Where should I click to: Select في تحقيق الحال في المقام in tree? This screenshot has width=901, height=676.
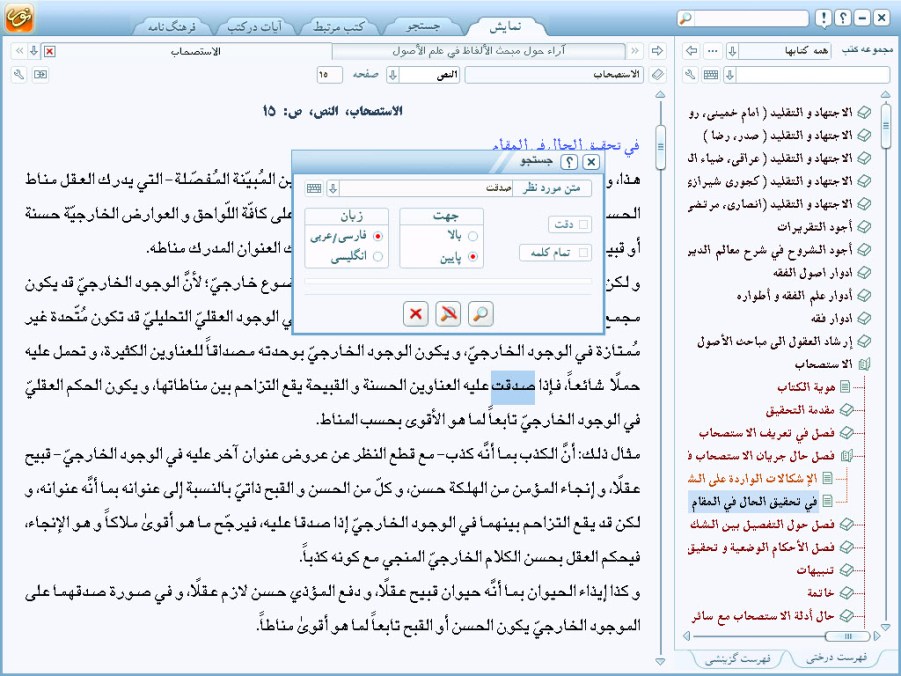[x=754, y=502]
